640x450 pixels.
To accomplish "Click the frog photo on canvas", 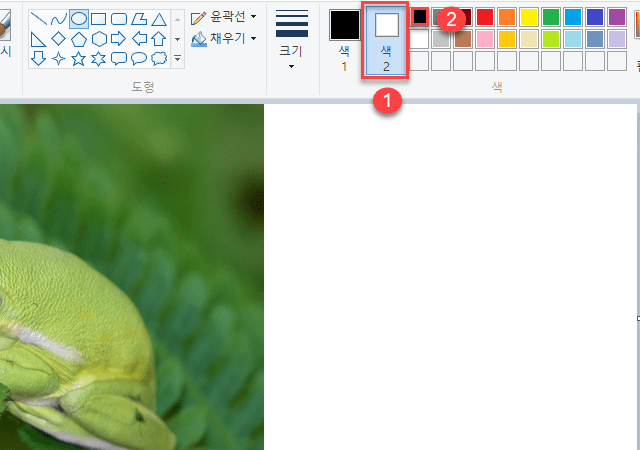I will pyautogui.click(x=132, y=277).
